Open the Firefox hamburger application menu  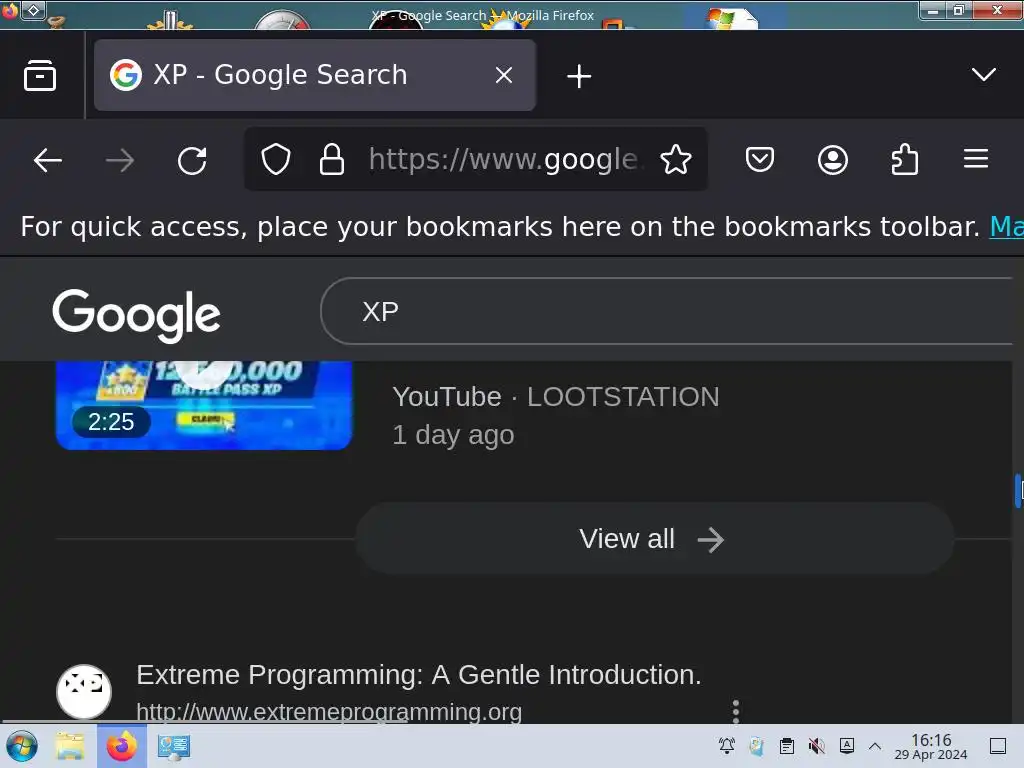point(976,159)
